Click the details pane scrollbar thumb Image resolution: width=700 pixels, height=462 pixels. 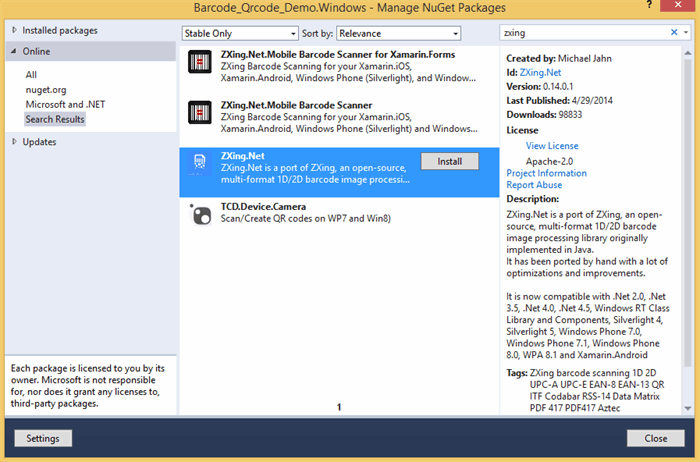point(688,214)
